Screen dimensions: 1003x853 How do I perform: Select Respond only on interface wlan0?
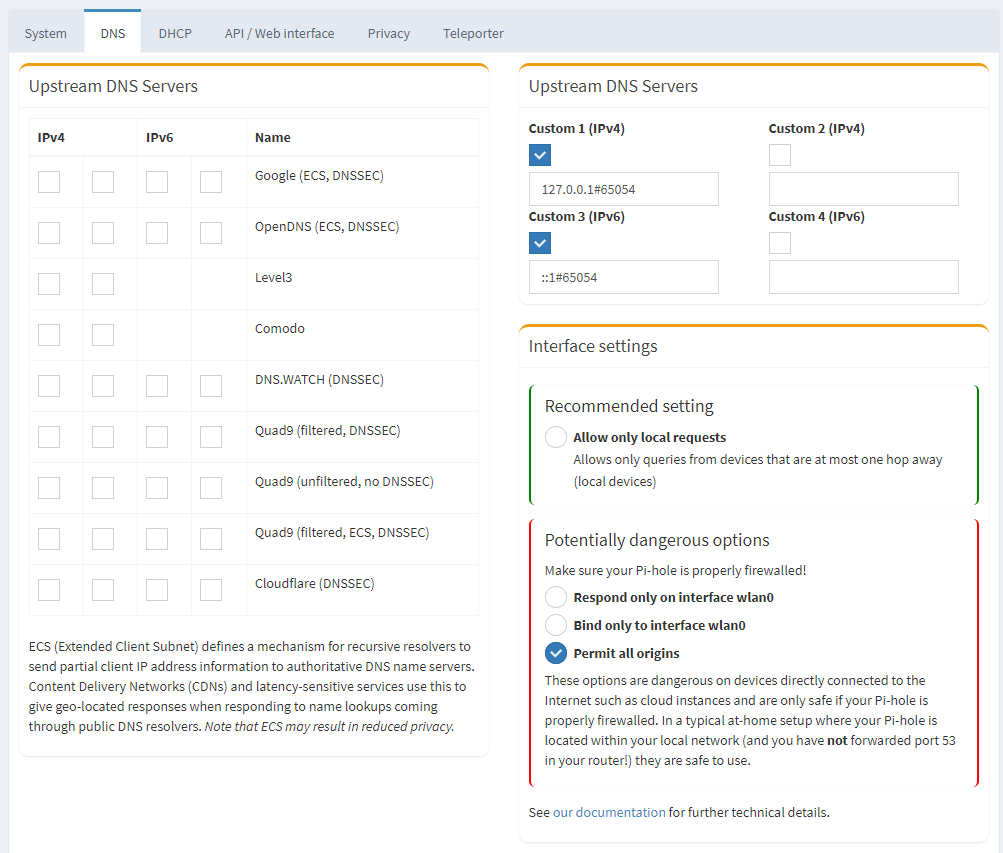coord(556,597)
